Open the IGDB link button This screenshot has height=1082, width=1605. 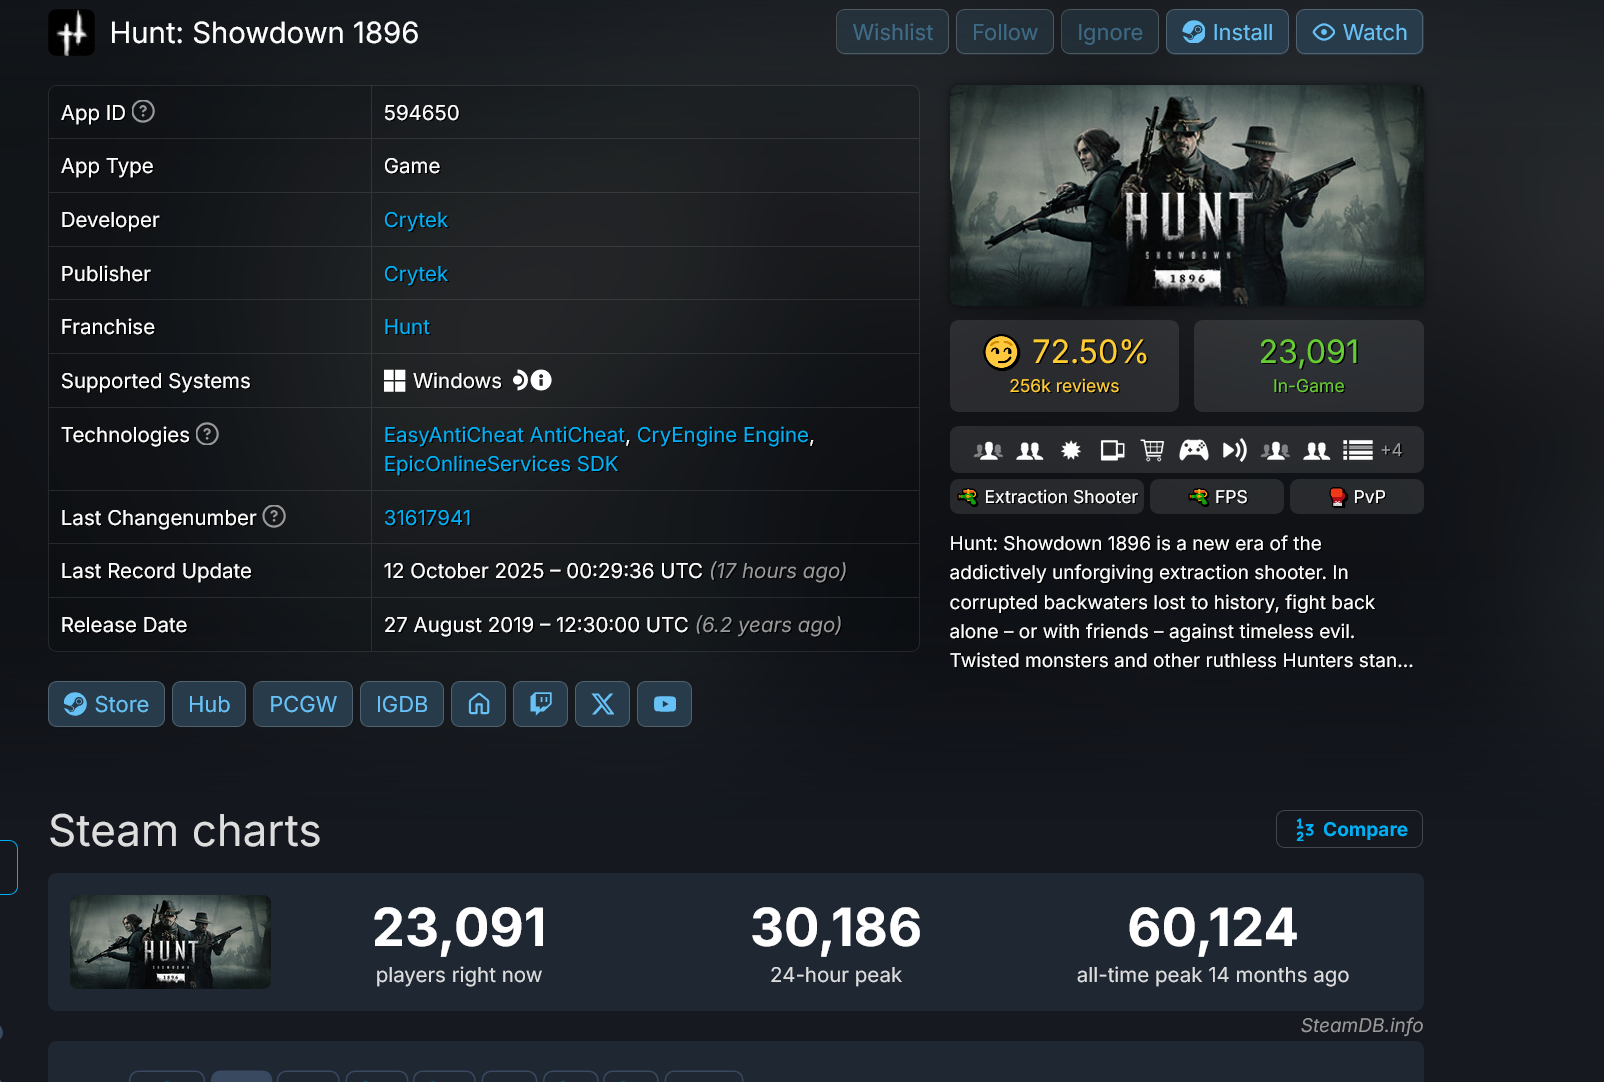pyautogui.click(x=402, y=704)
